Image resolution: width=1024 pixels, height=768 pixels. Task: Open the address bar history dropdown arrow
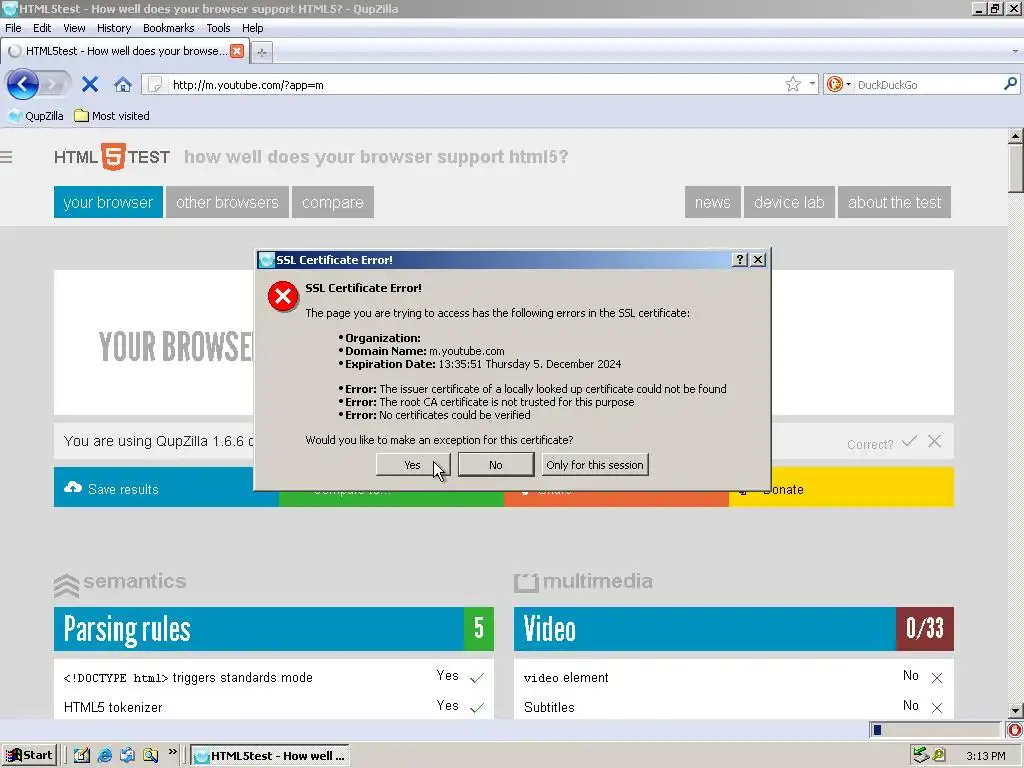coord(812,84)
